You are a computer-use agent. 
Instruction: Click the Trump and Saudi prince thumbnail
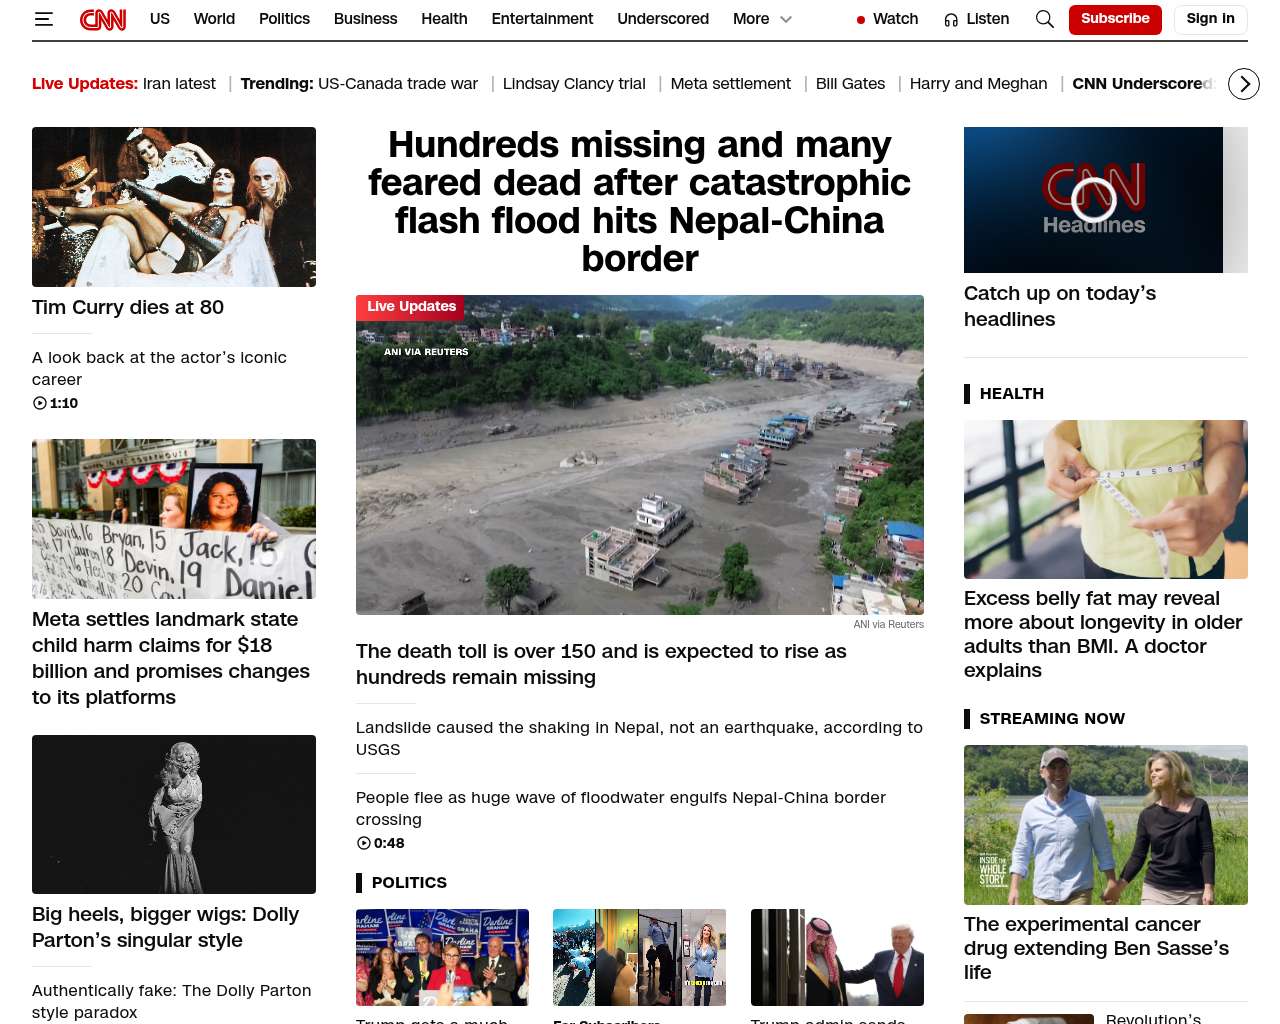(x=837, y=957)
